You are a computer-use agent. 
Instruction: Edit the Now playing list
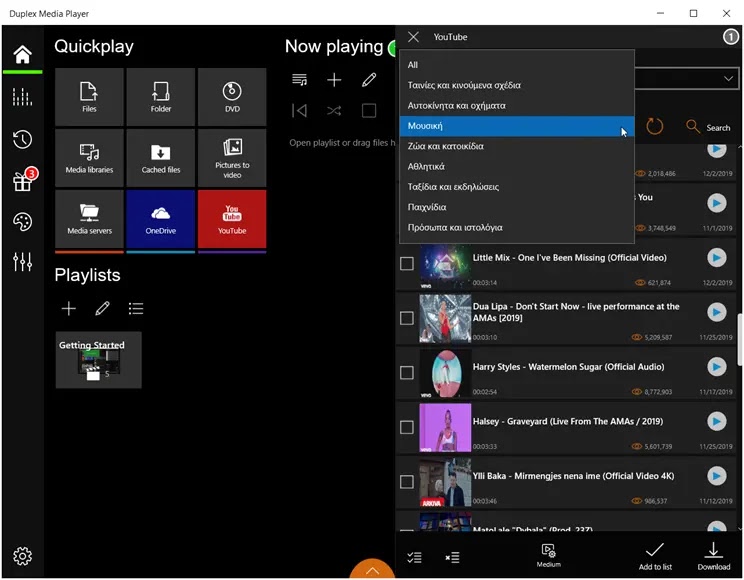coord(369,80)
